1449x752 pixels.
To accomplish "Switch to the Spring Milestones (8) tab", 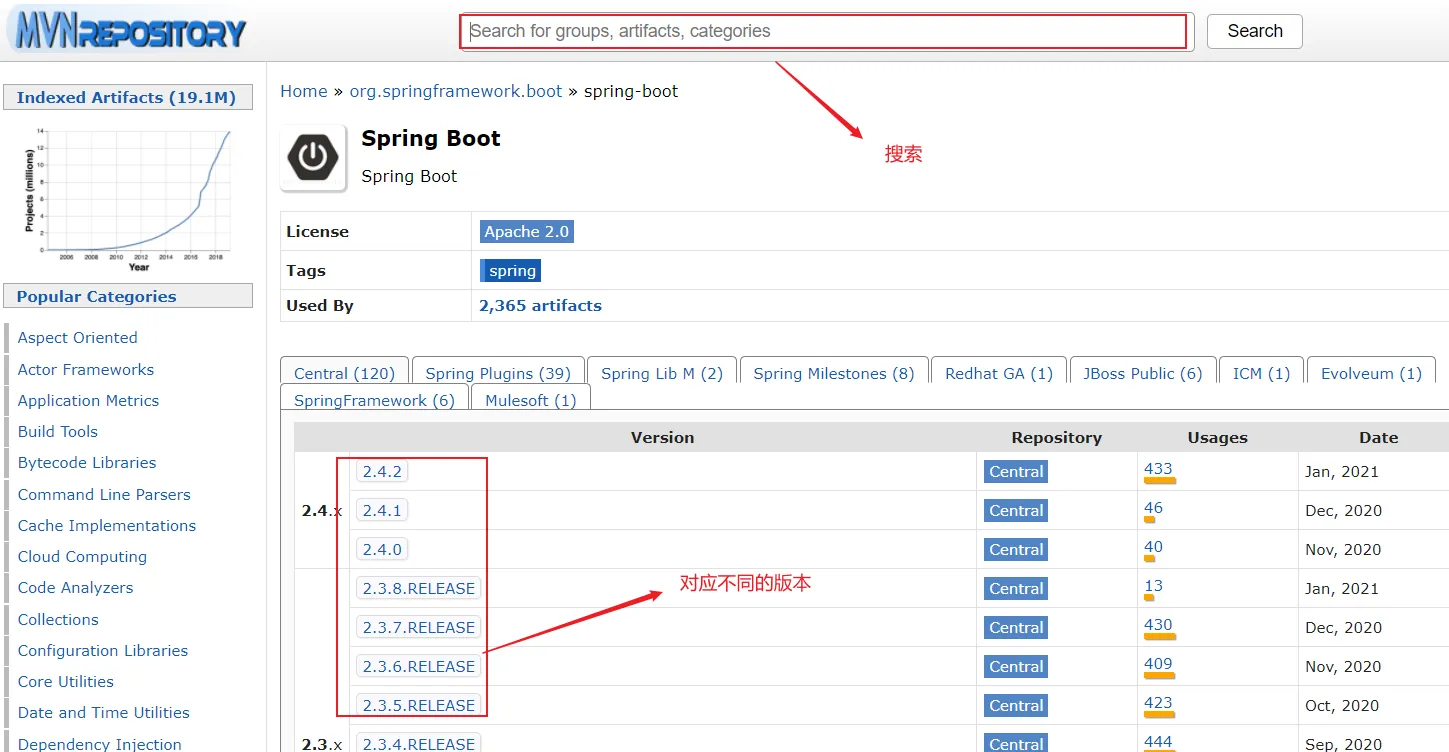I will [x=833, y=373].
